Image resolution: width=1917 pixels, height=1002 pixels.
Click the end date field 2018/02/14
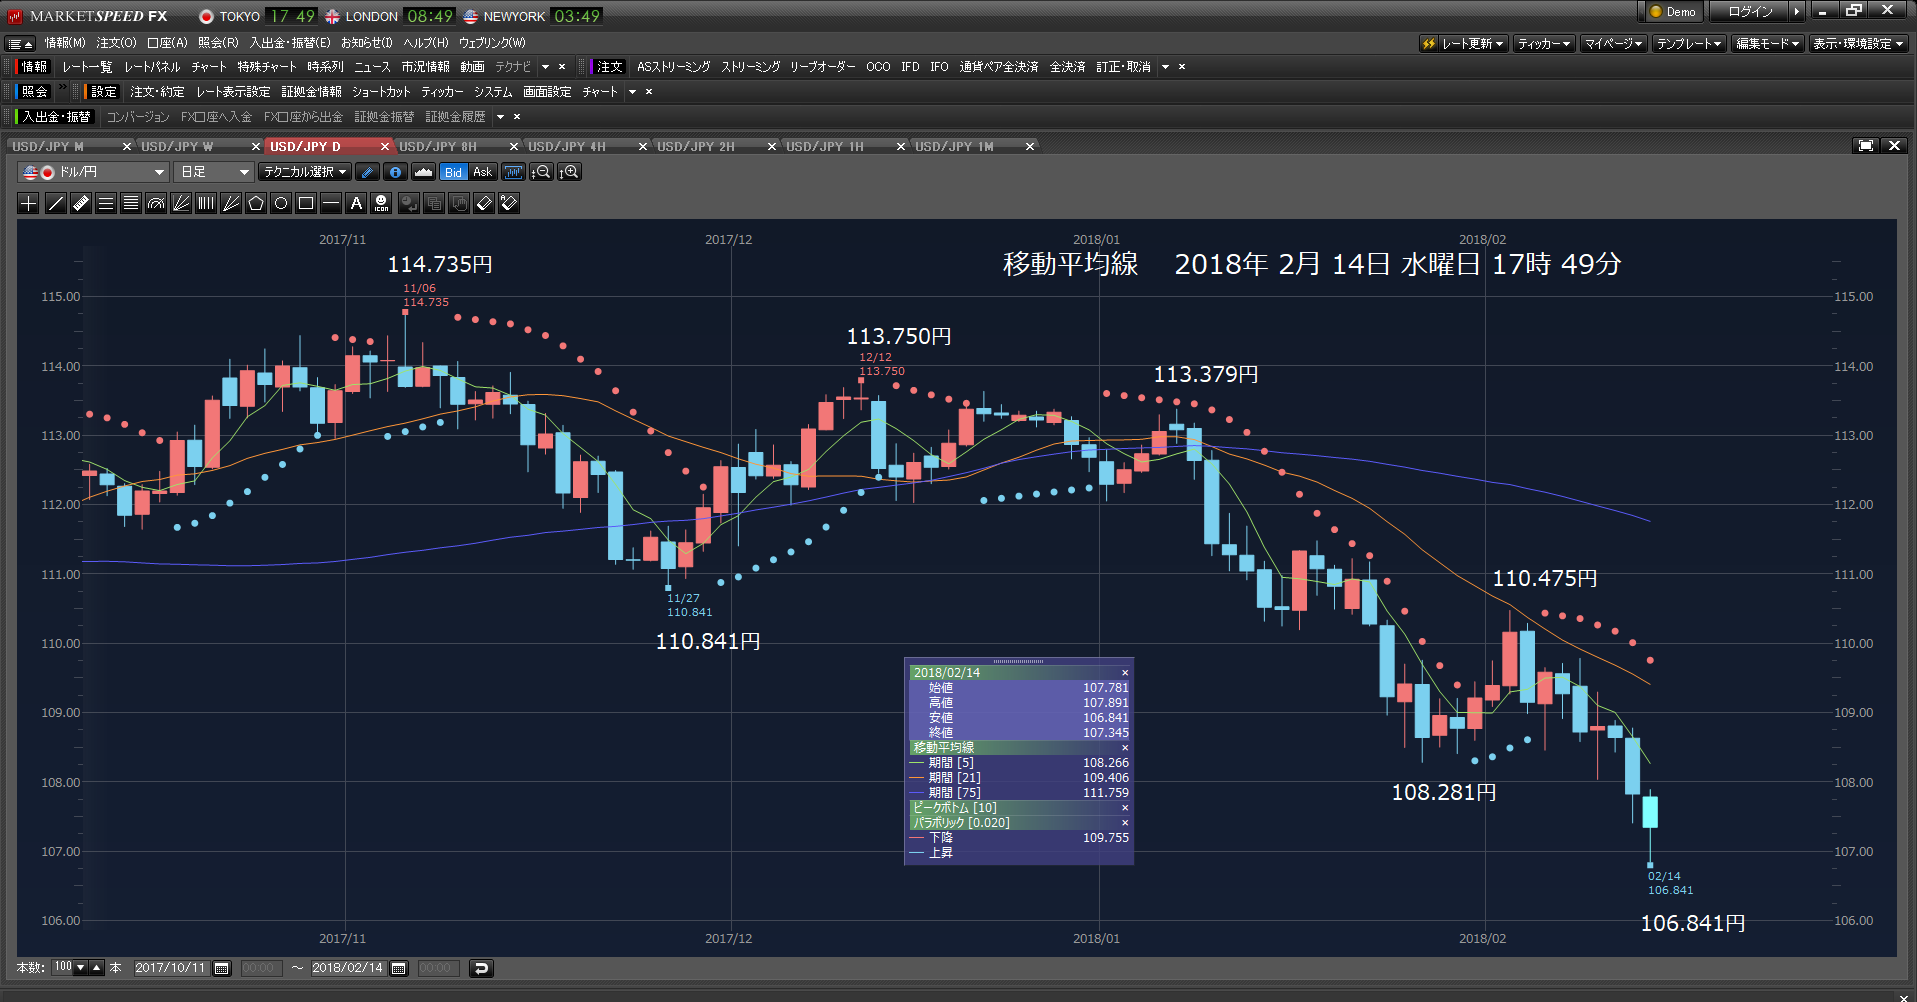[347, 968]
